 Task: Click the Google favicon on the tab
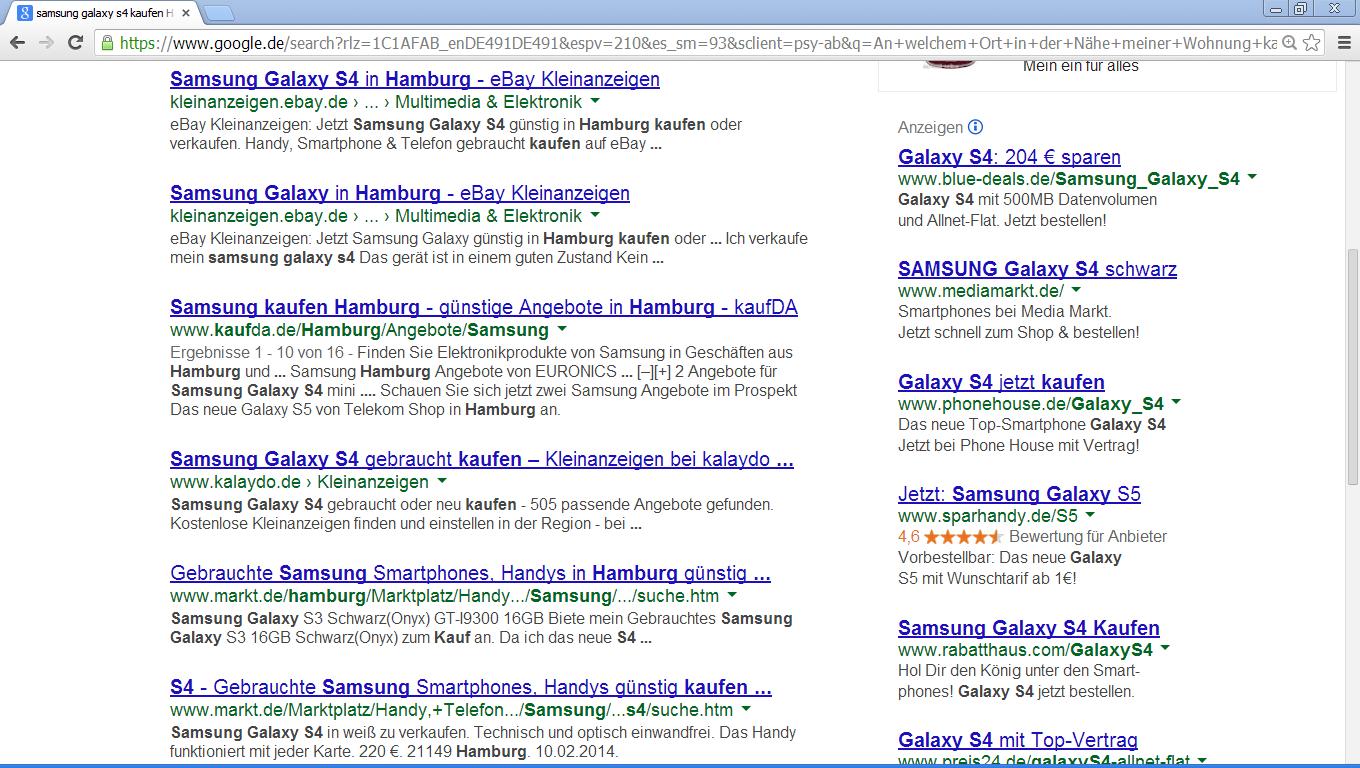coord(24,13)
